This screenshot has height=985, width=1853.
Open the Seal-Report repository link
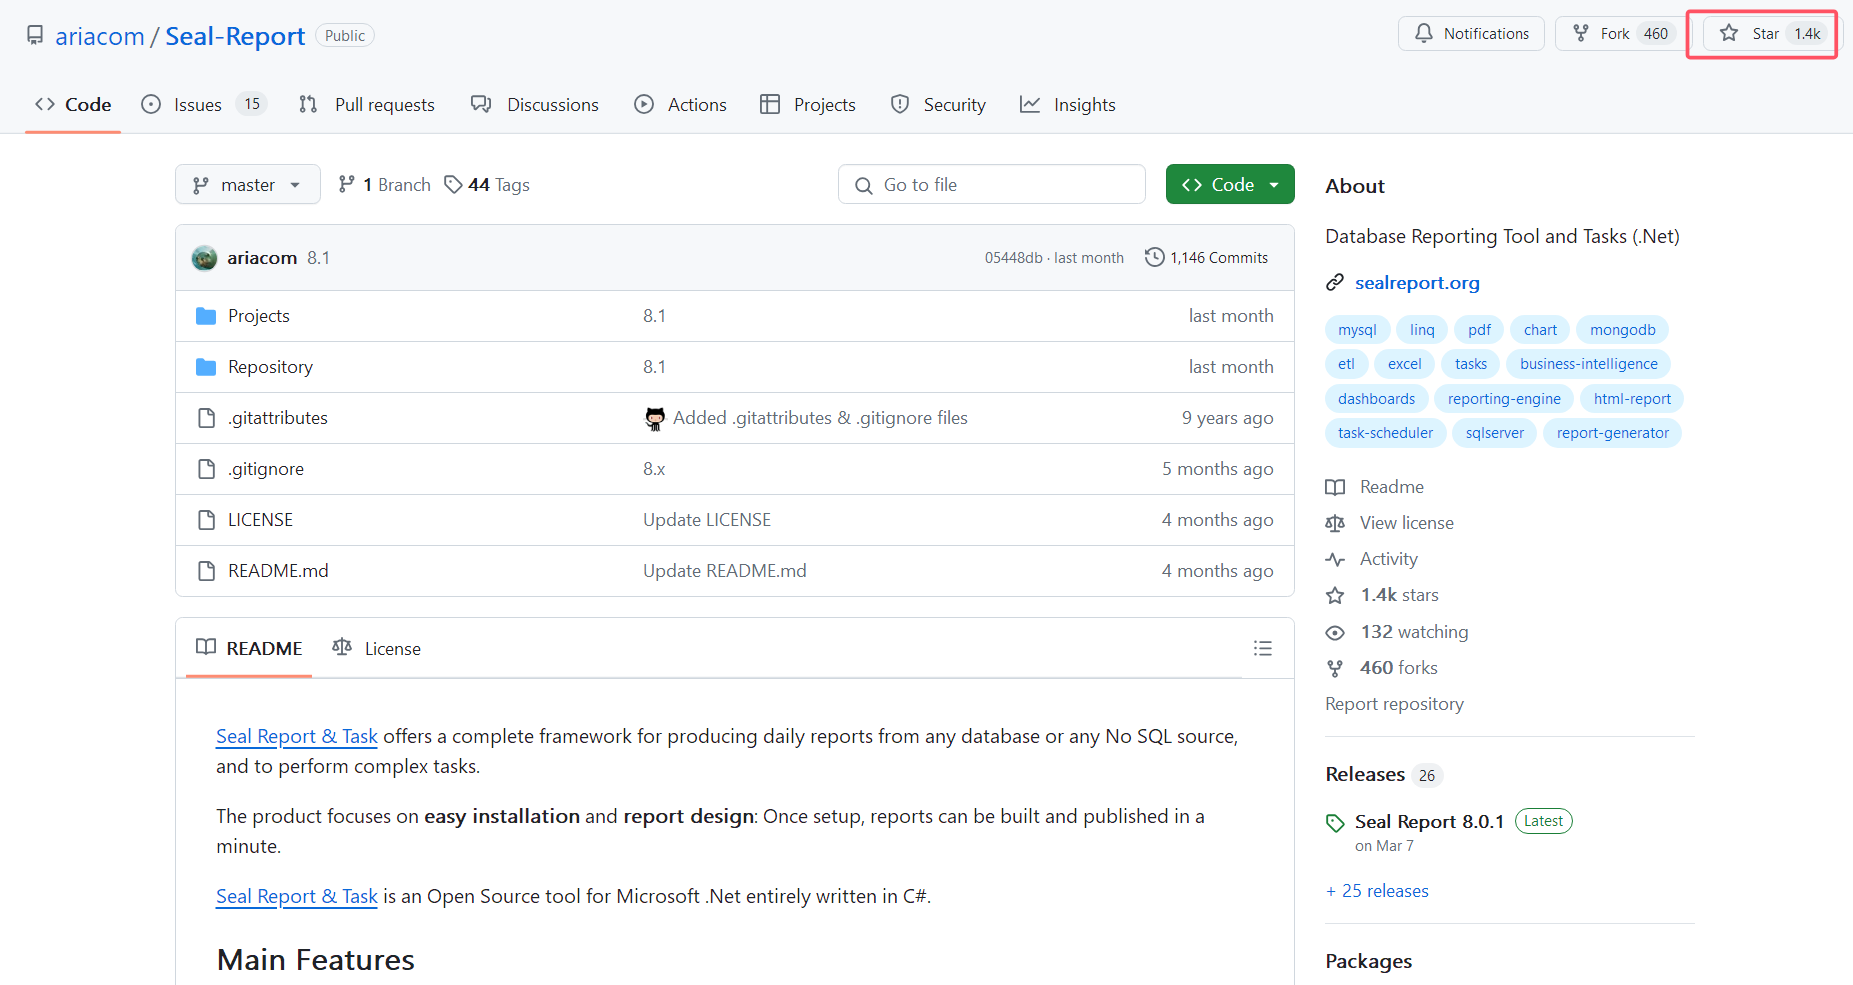point(235,37)
